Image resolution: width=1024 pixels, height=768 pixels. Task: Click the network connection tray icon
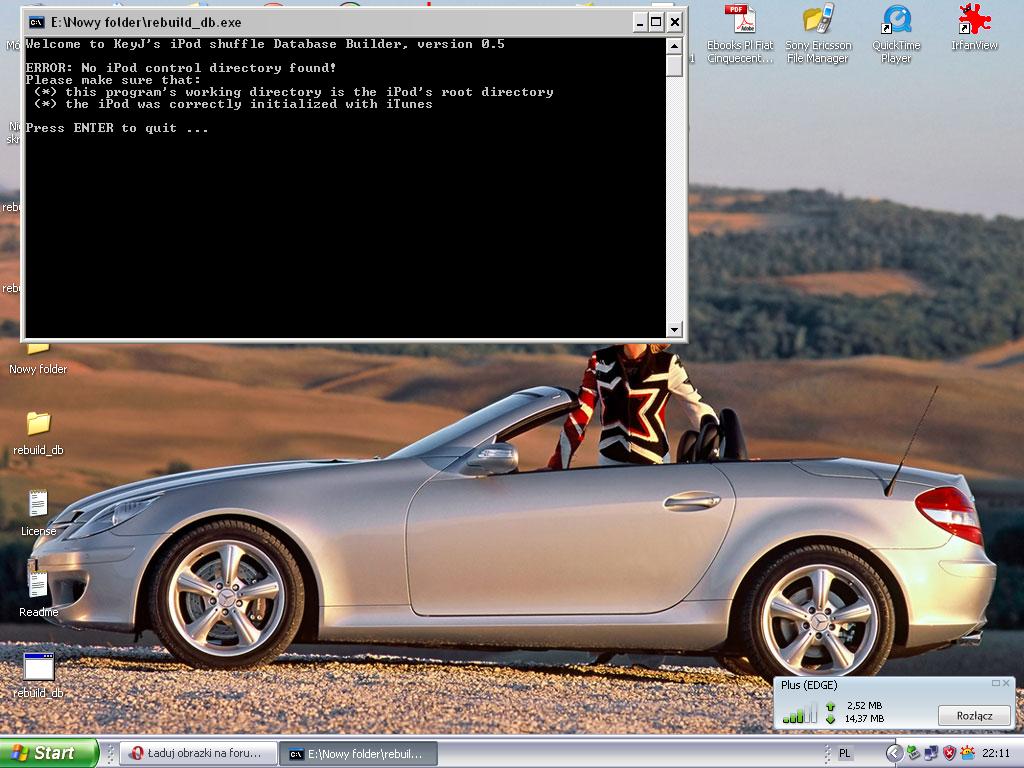point(931,754)
